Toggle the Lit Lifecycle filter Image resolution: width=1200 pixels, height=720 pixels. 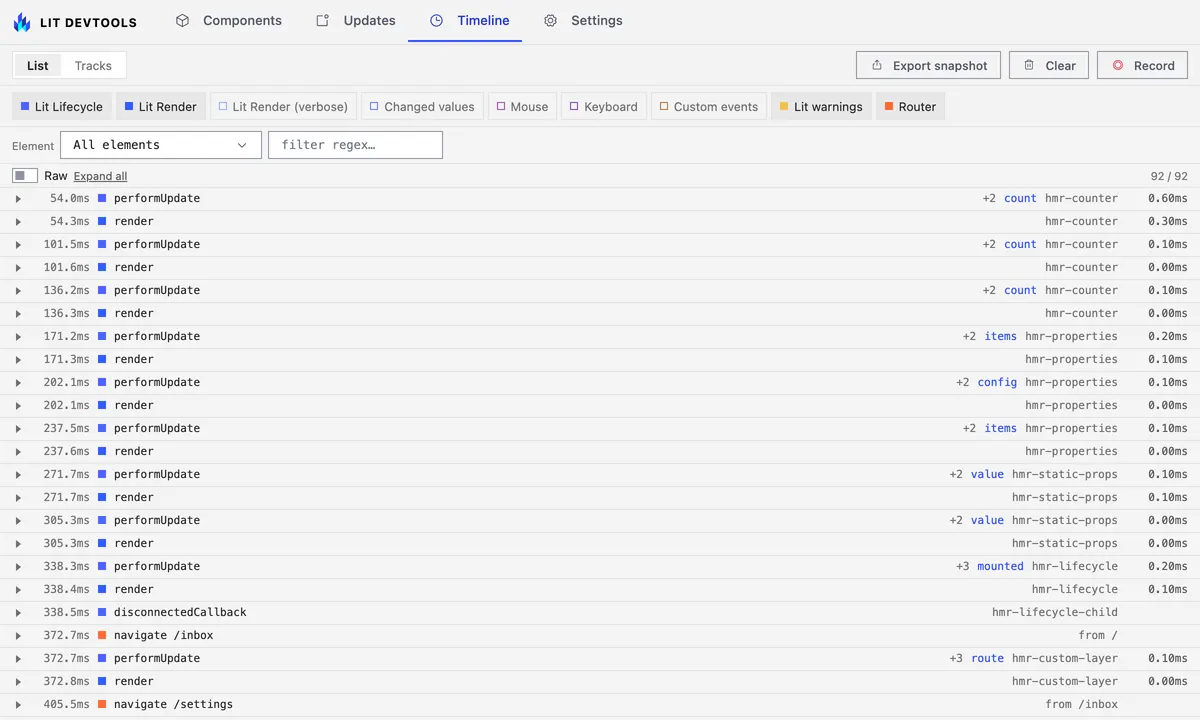[62, 107]
